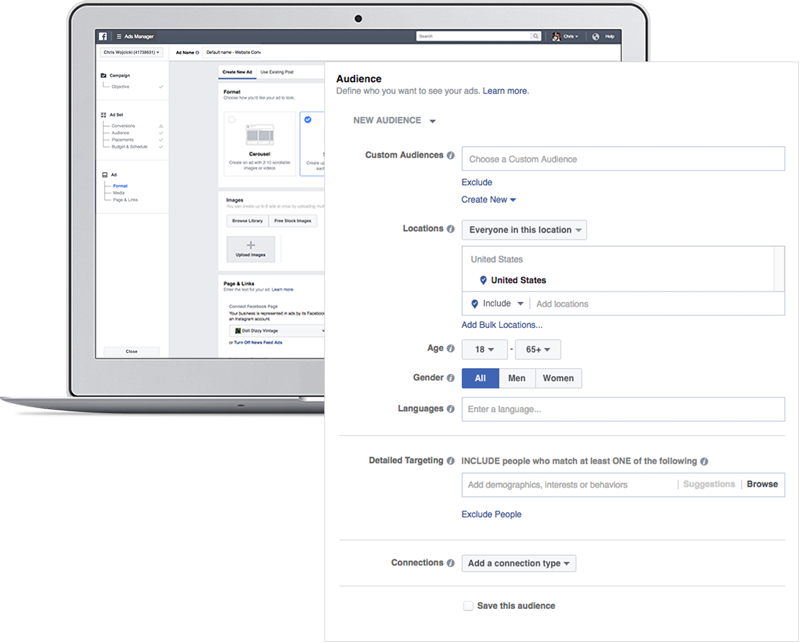Click Browse in Detailed Targeting
This screenshot has width=800, height=643.
point(761,484)
